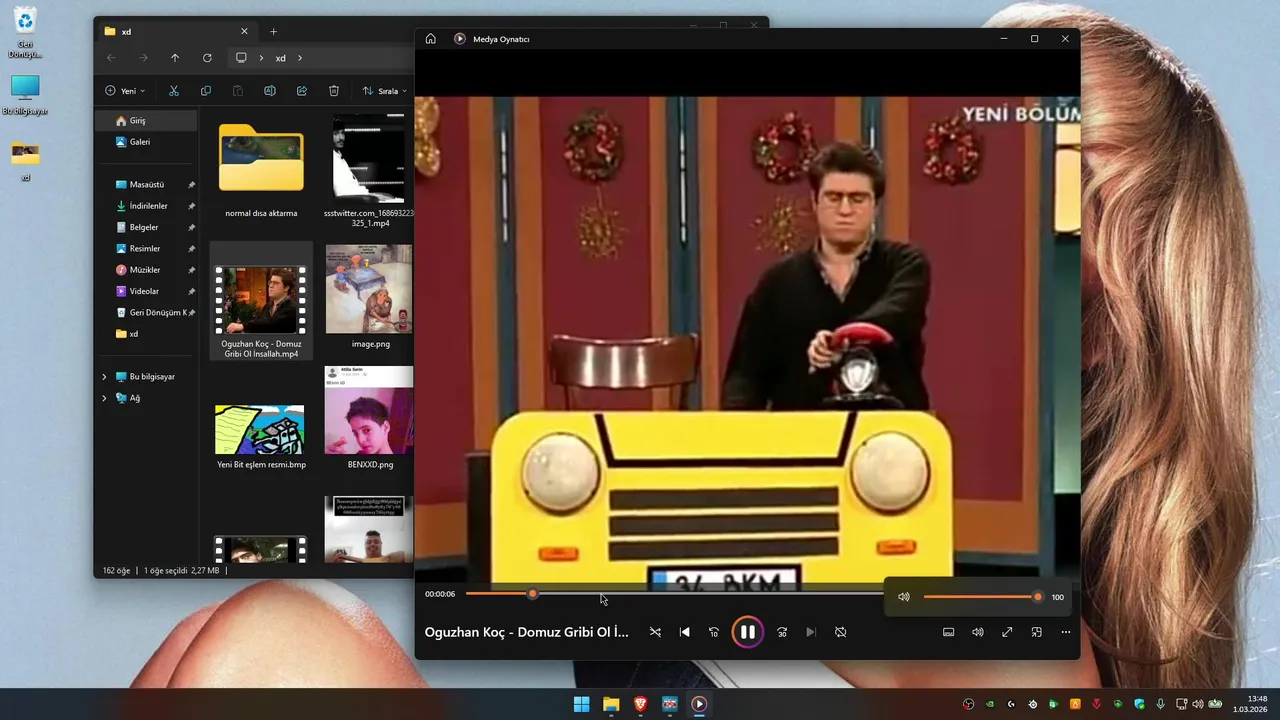Screen dimensions: 1280x720
Task: Toggle repeat mode in Media Player
Action: click(841, 632)
